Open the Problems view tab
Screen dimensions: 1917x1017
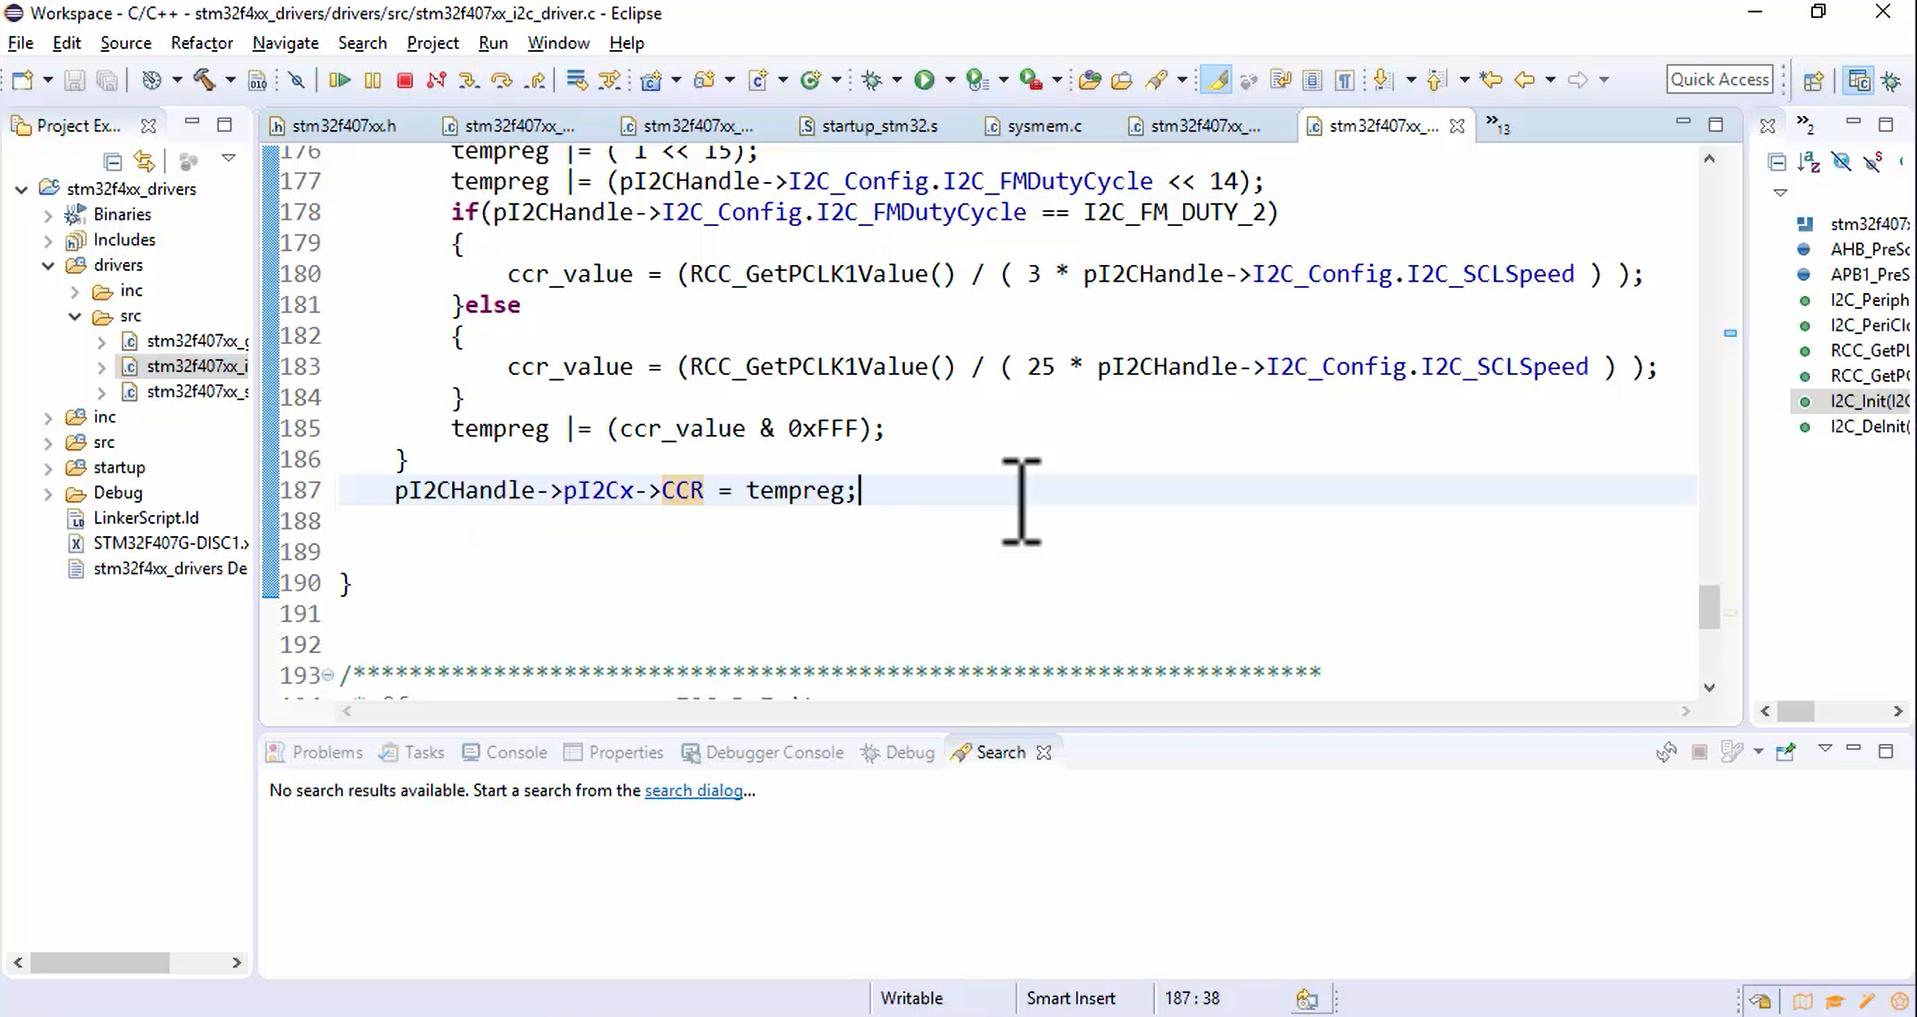(315, 752)
